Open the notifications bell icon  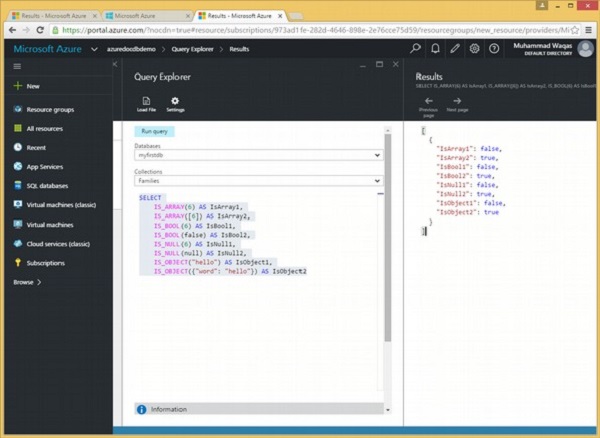[x=435, y=48]
